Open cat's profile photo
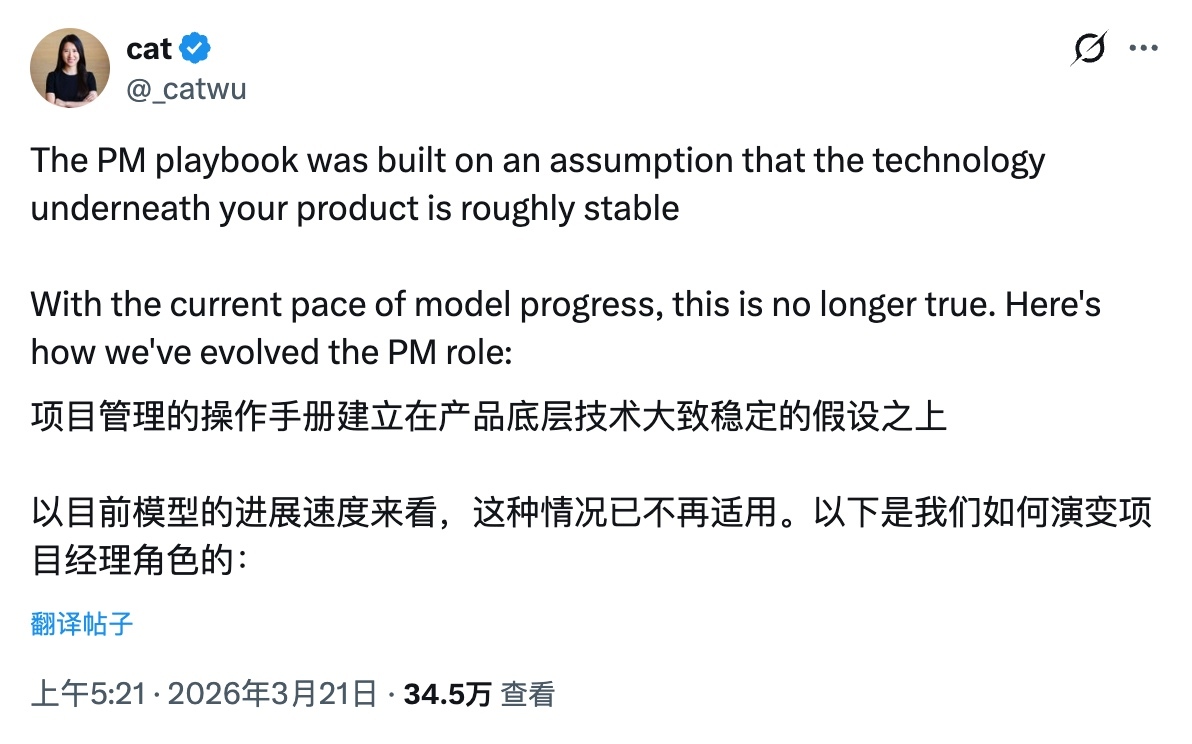This screenshot has width=1192, height=744. click(70, 68)
